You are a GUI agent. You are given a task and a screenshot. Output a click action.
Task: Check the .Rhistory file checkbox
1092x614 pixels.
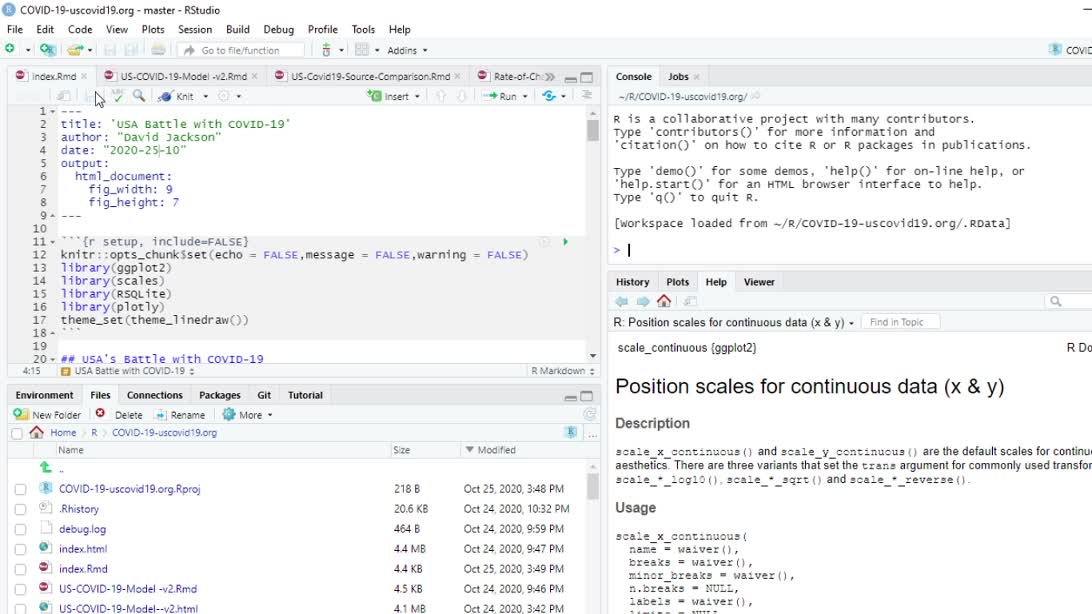click(20, 510)
